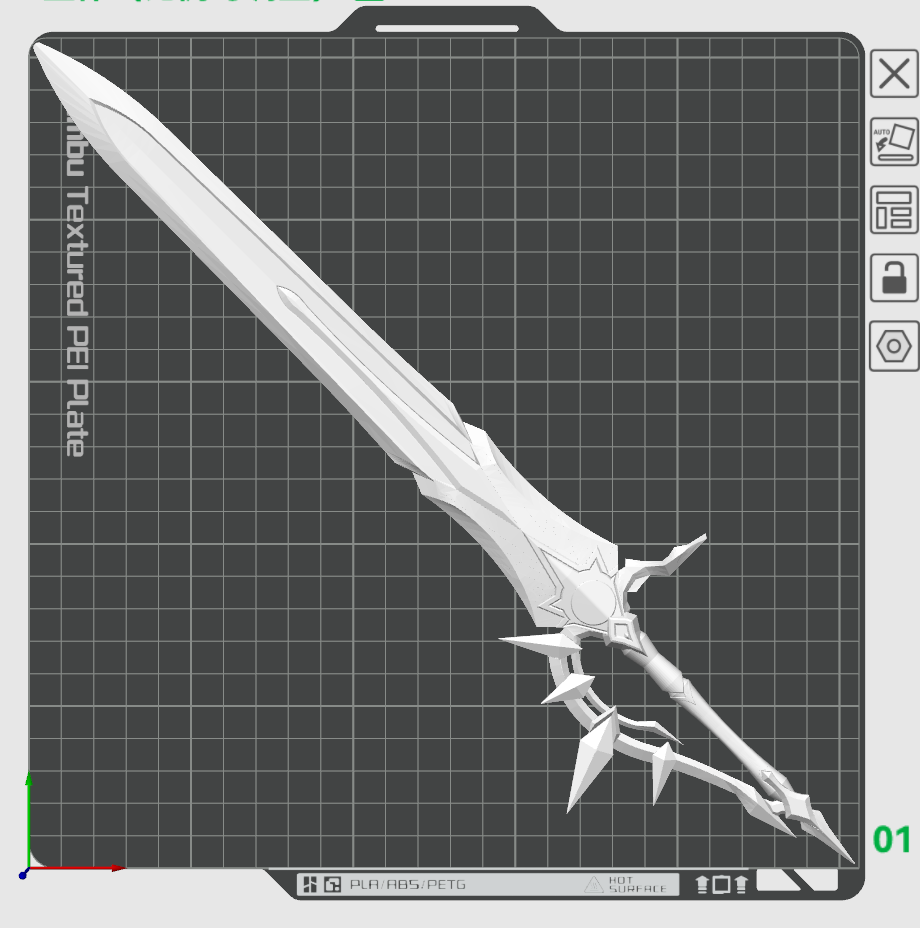Viewport: 920px width, 928px height.
Task: Remove the plate with the X icon
Action: click(894, 74)
